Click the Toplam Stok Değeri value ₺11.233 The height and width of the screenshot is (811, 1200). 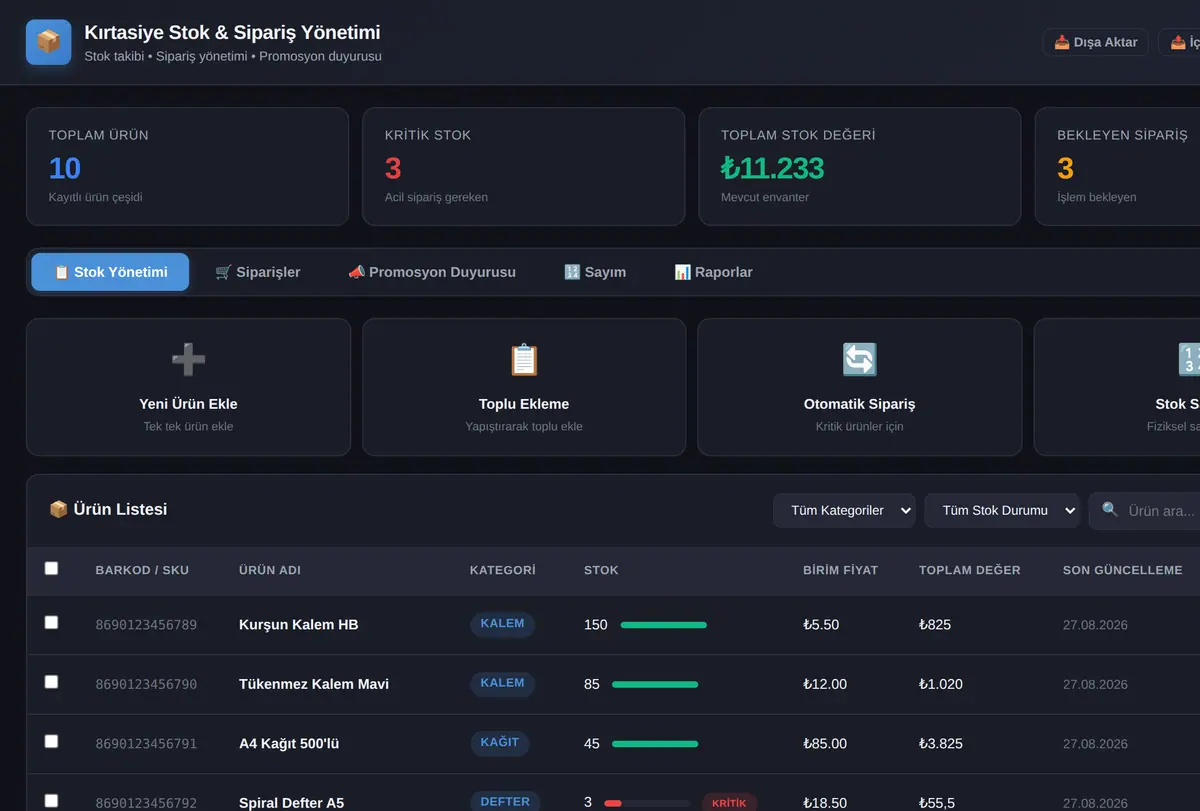point(772,168)
